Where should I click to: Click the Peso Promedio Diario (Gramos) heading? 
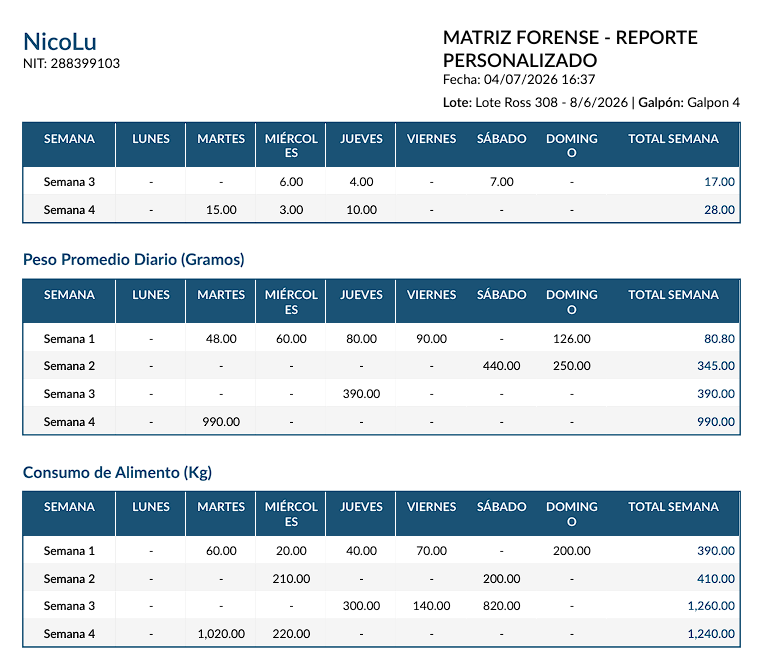[x=134, y=260]
